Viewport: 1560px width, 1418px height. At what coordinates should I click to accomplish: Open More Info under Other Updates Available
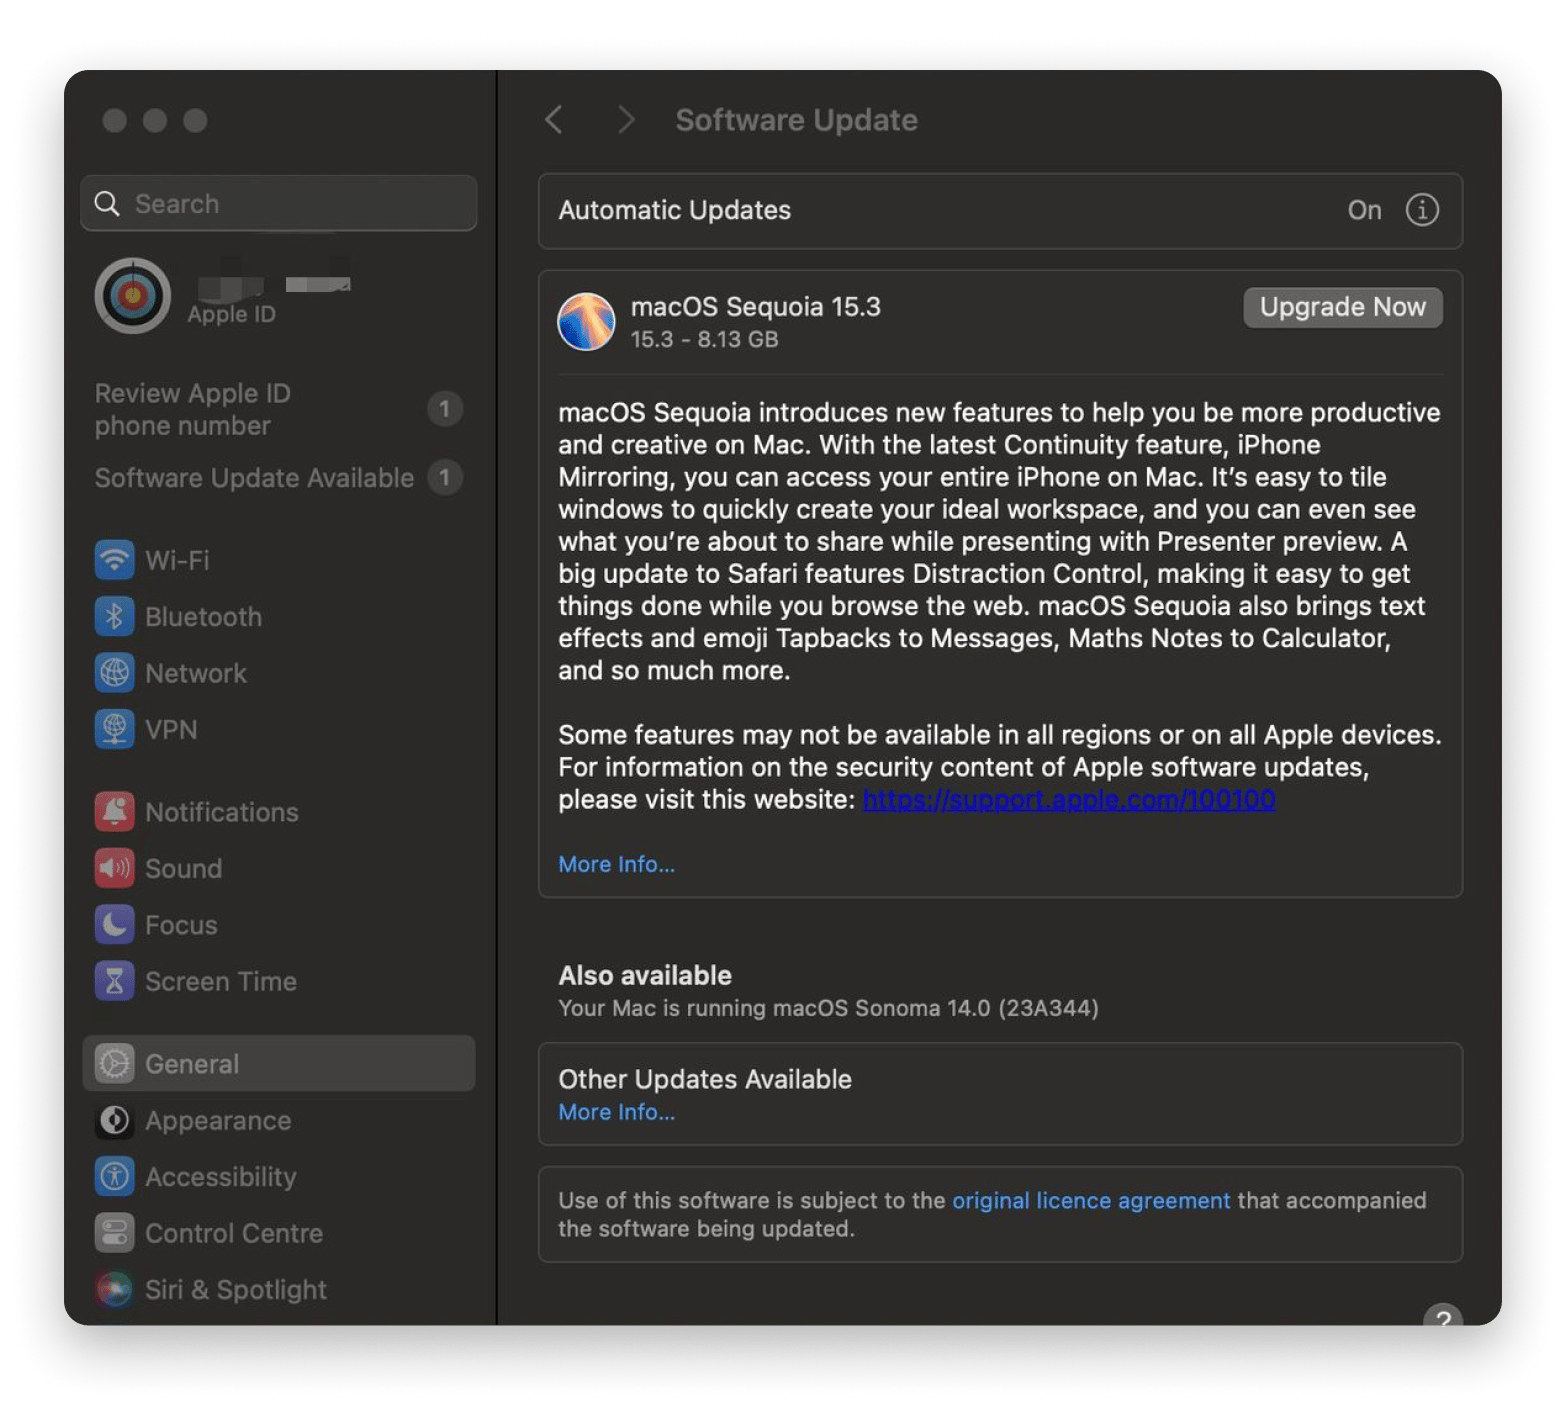tap(616, 1112)
